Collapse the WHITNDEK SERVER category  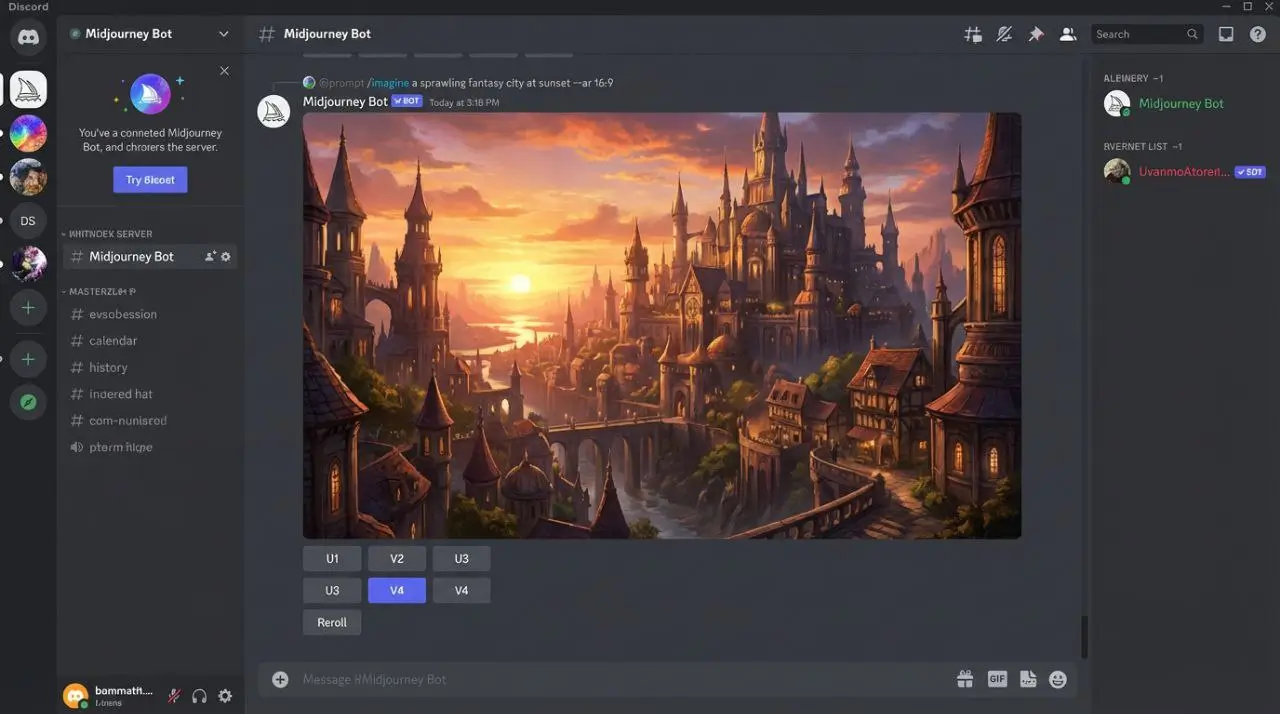point(110,234)
